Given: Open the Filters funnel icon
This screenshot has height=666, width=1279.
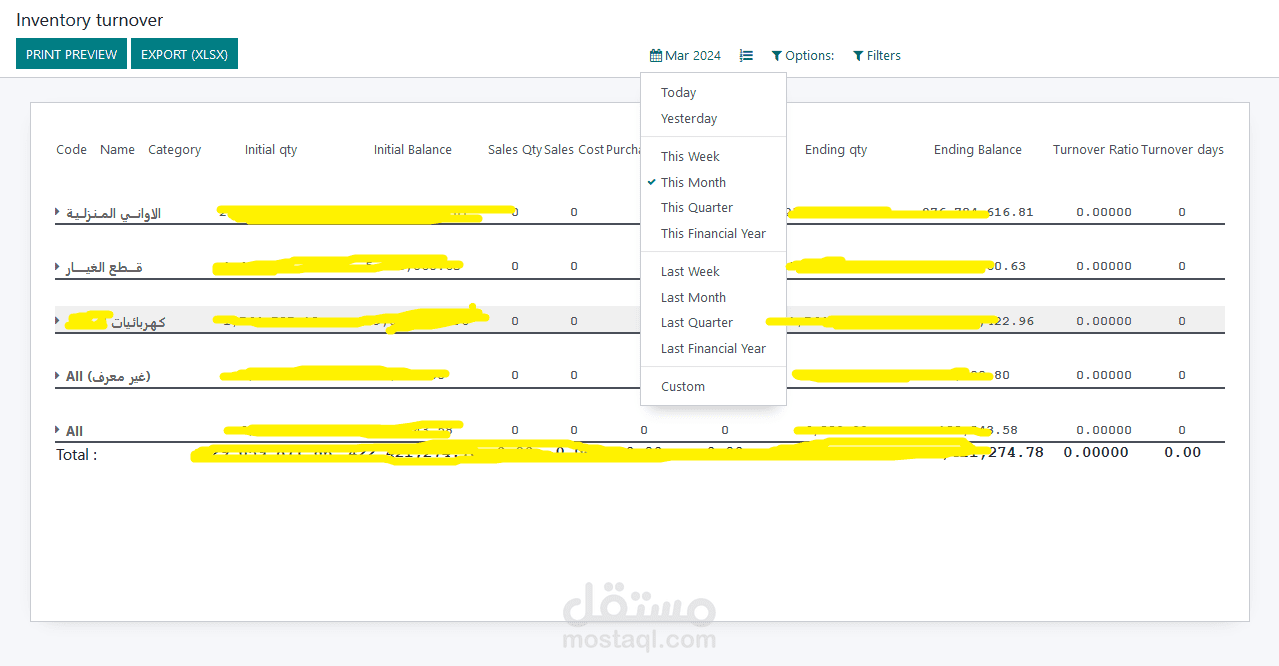Looking at the screenshot, I should point(857,55).
